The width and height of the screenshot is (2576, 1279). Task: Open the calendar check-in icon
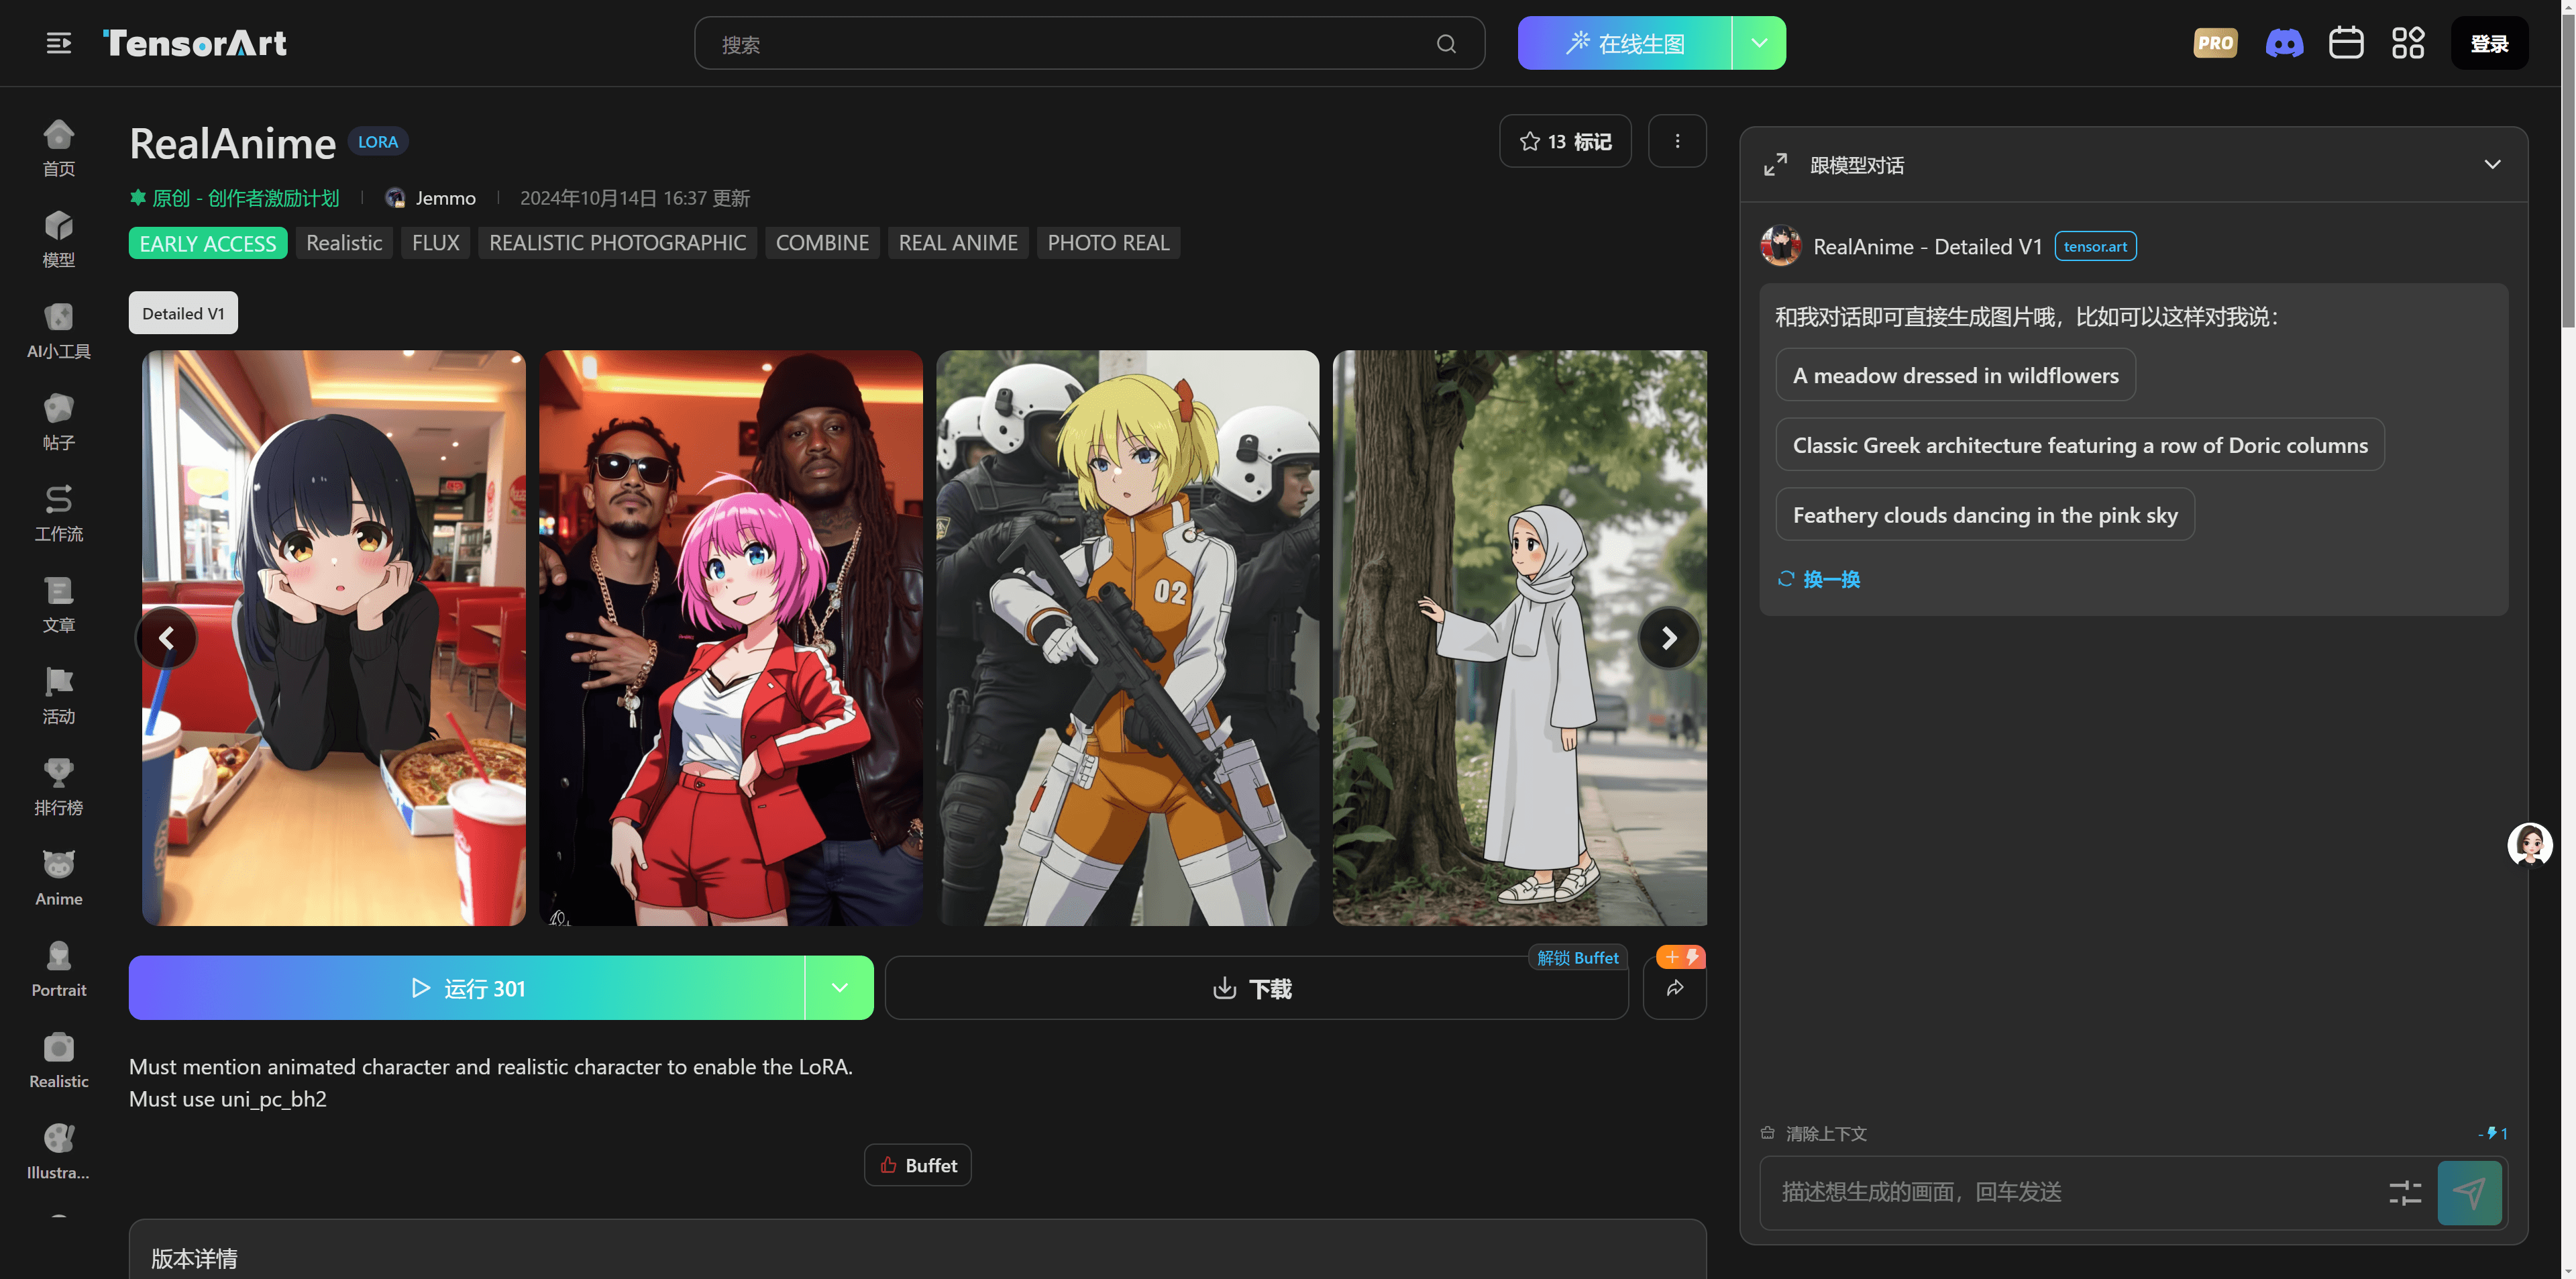tap(2346, 43)
